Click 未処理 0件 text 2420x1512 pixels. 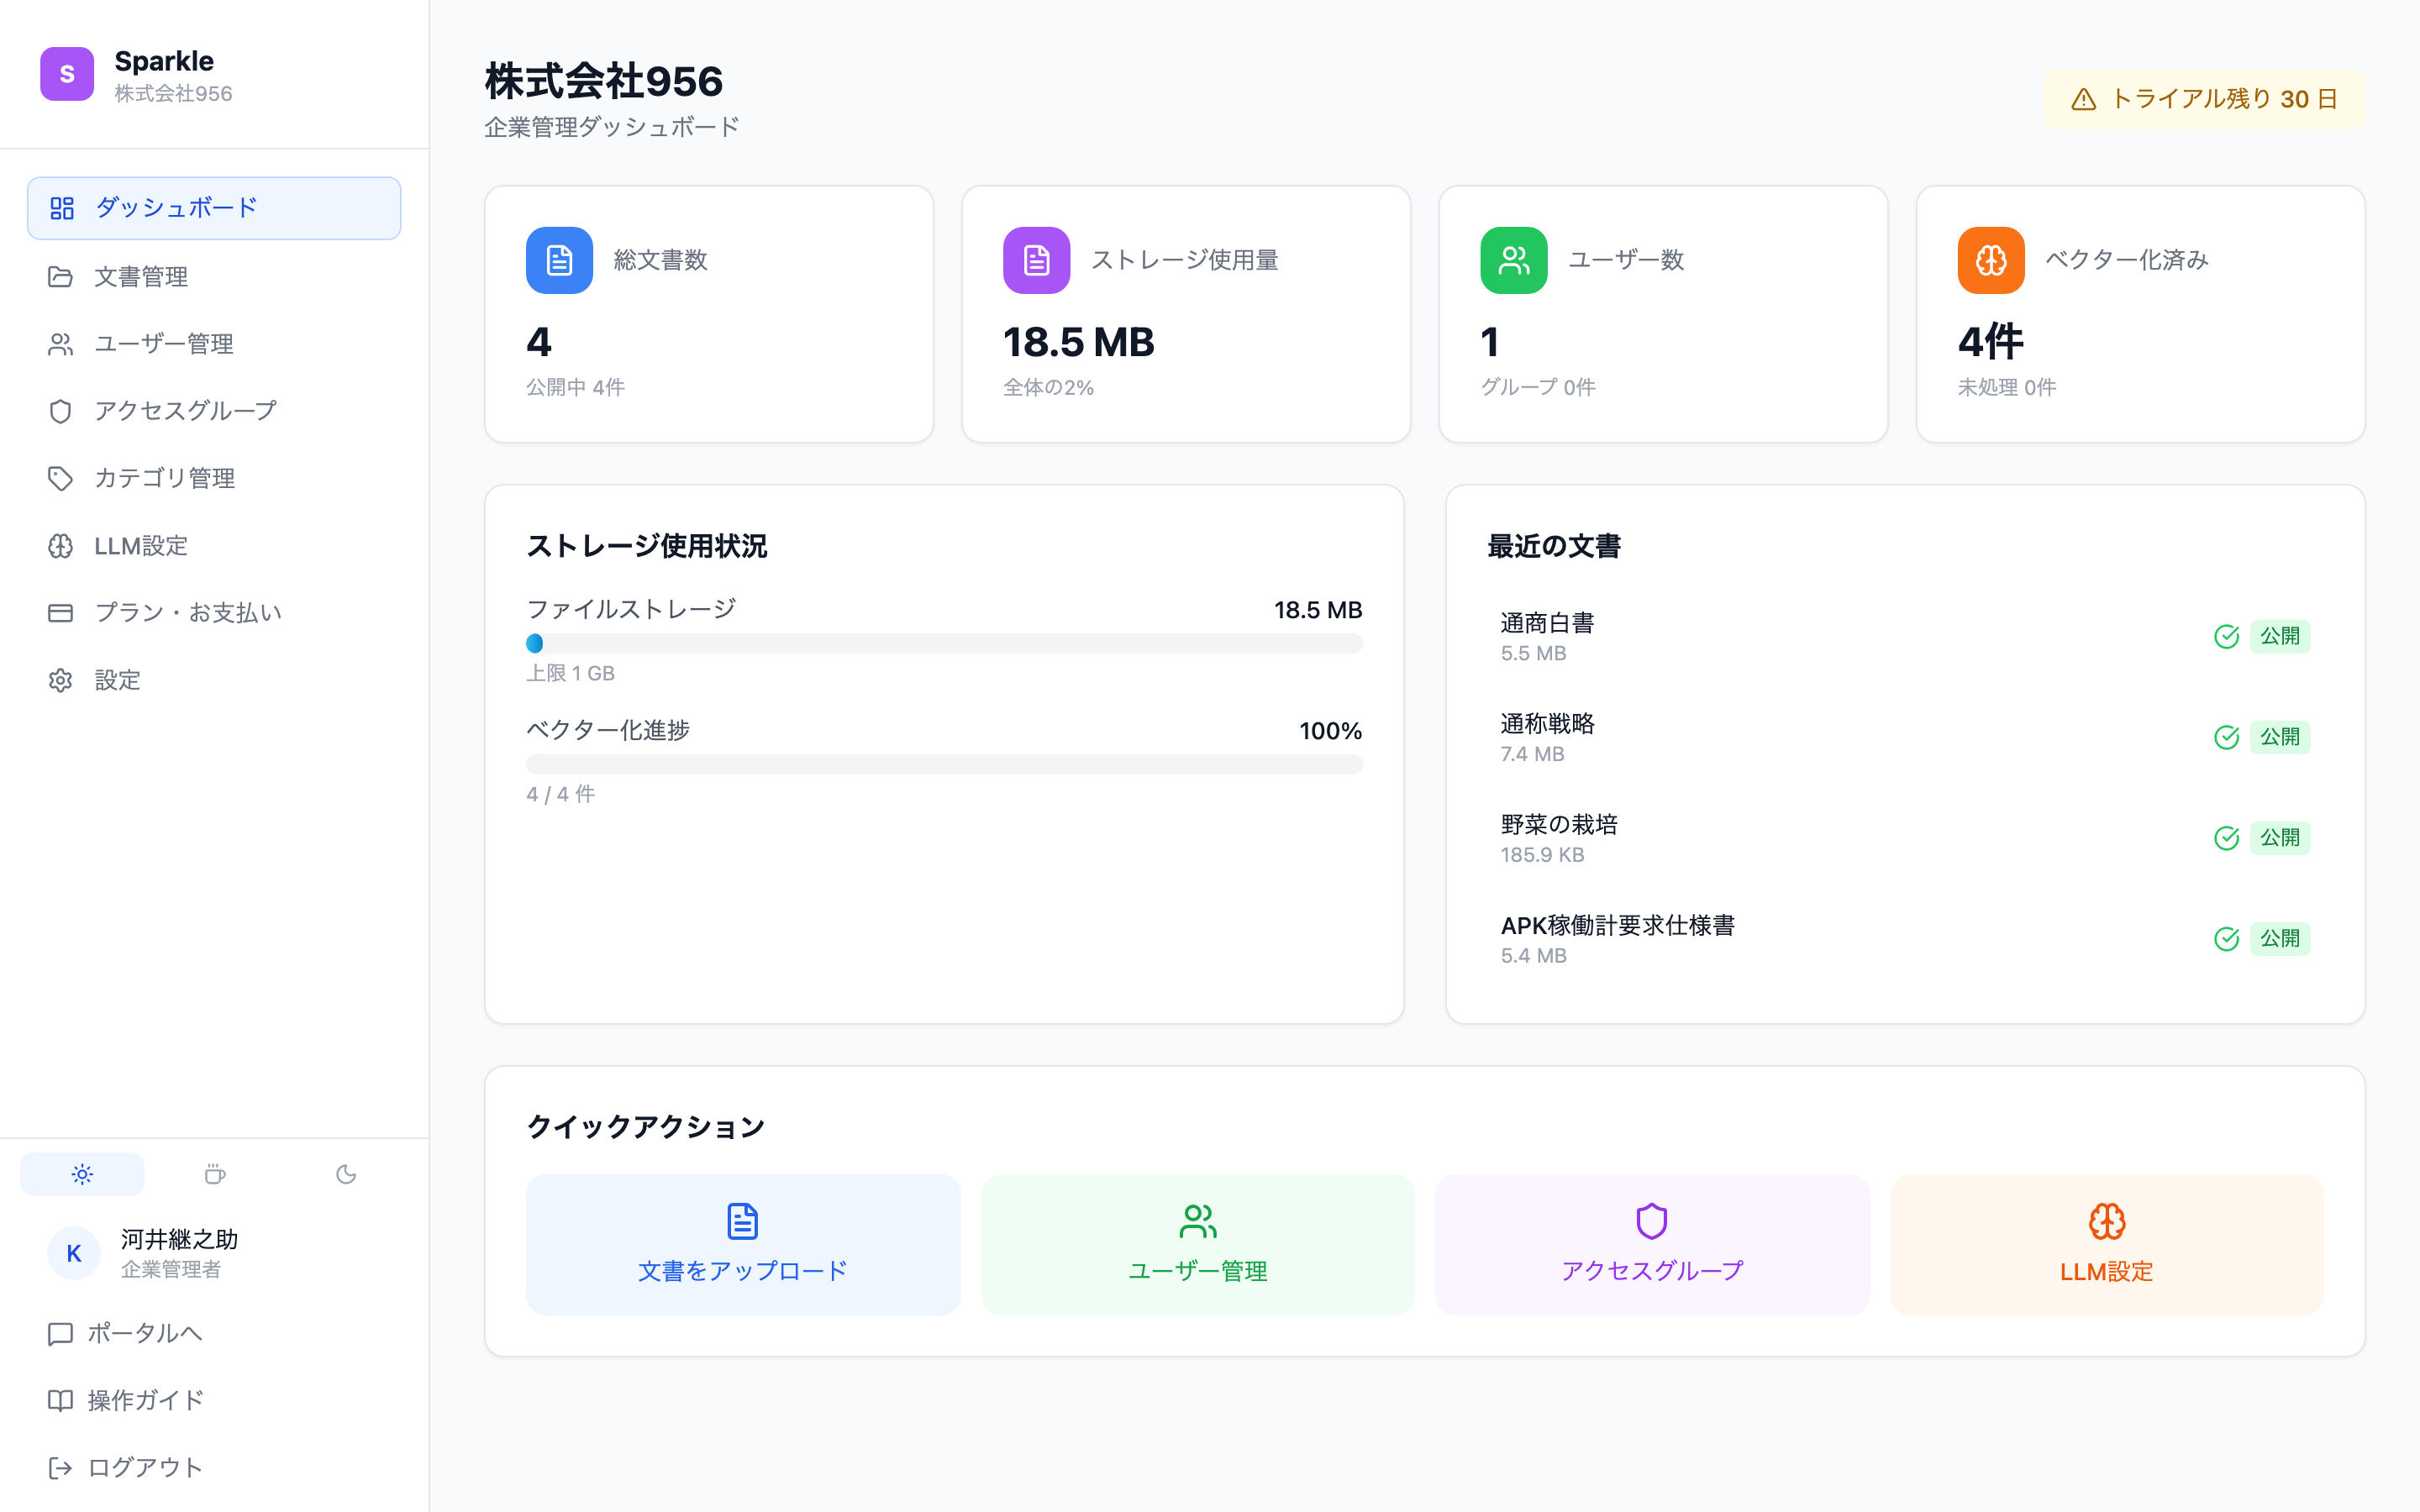tap(2006, 388)
